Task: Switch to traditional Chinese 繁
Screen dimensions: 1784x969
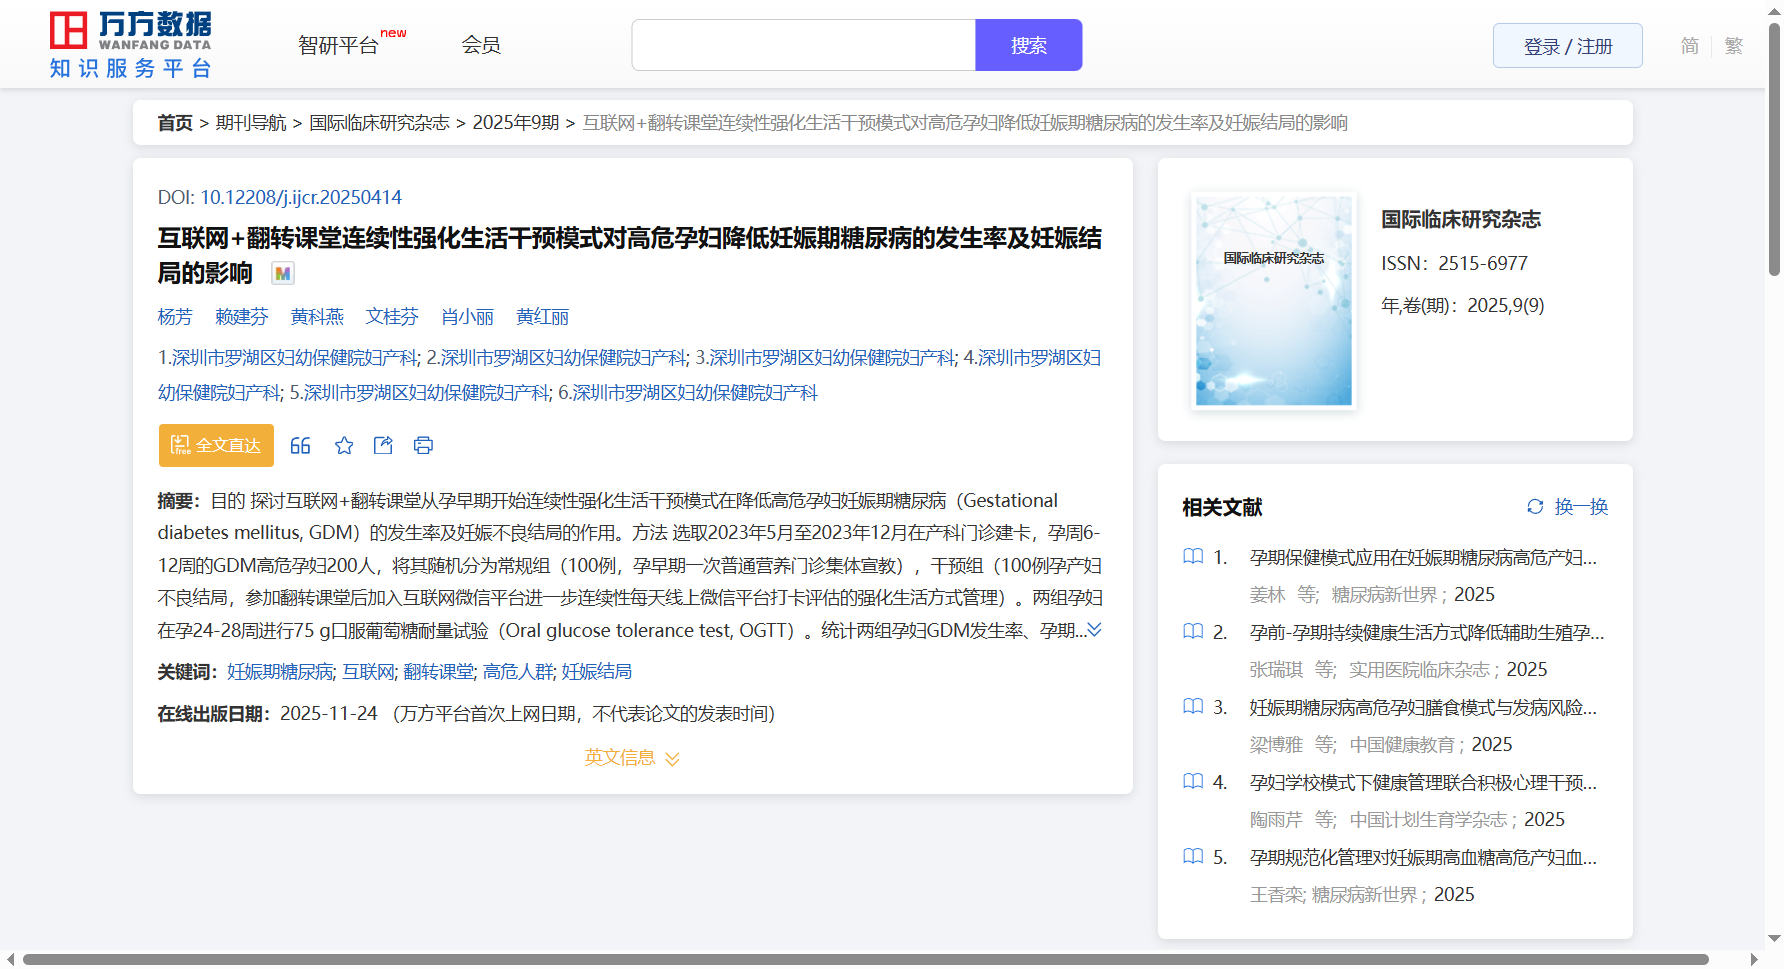Action: pyautogui.click(x=1733, y=46)
